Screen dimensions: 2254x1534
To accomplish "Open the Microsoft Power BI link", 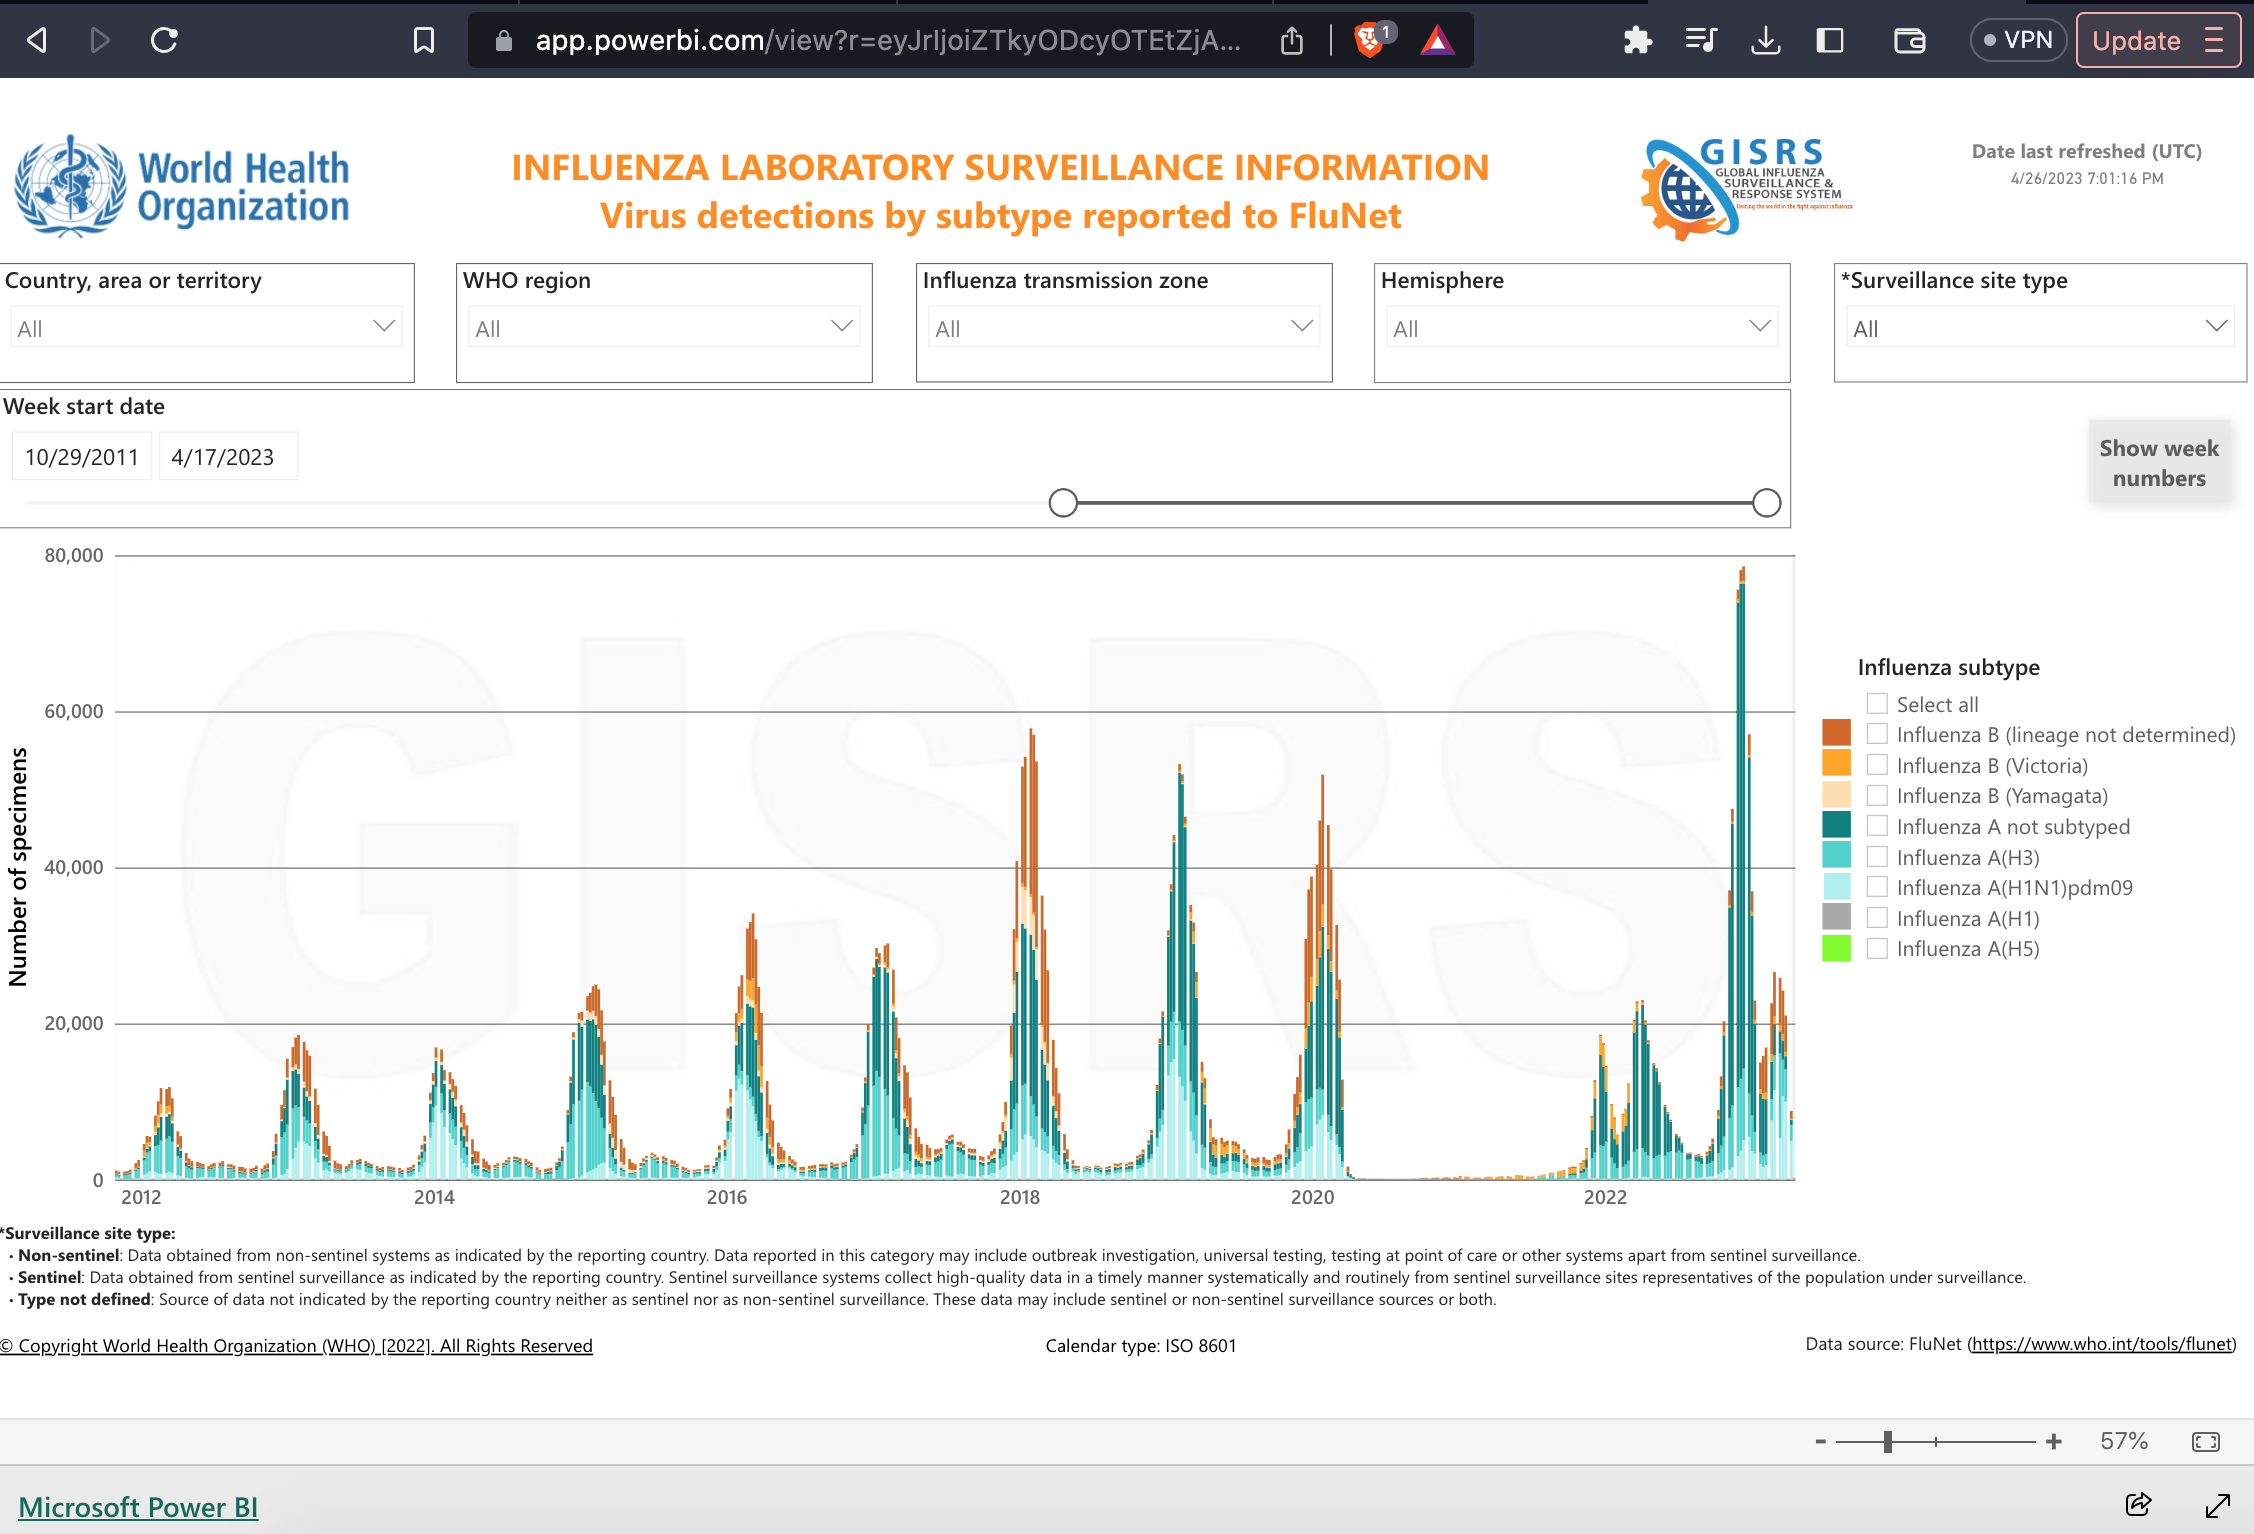I will pyautogui.click(x=138, y=1507).
